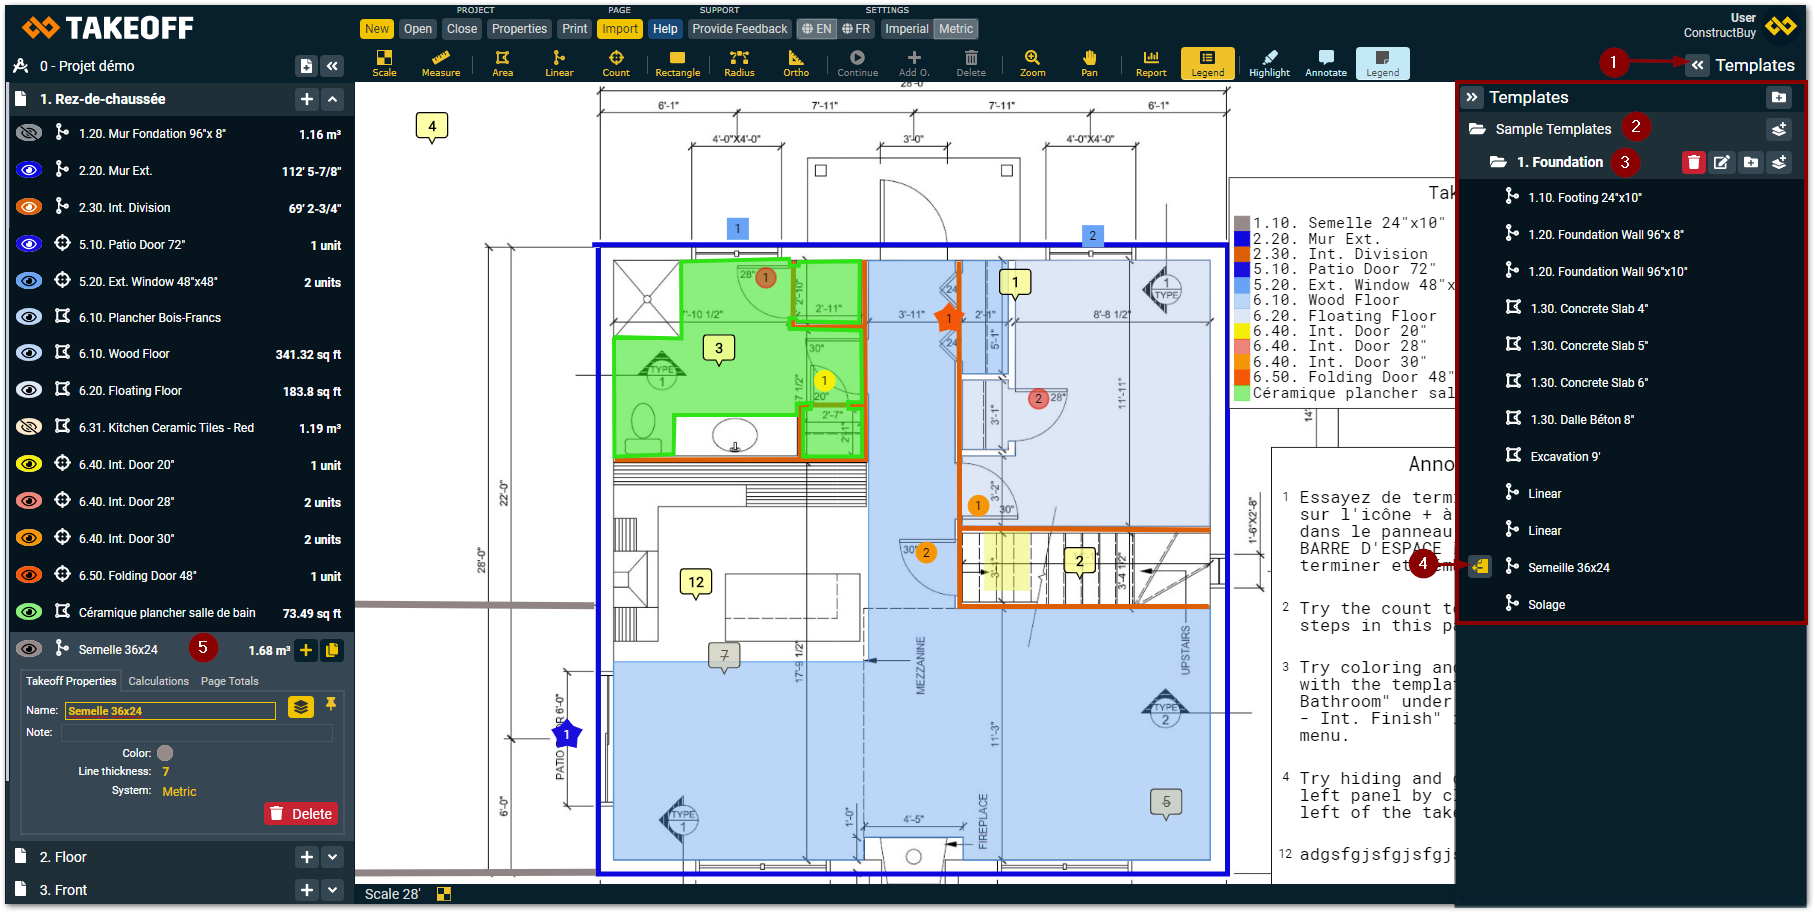Expand the 2. Floor page section

click(x=332, y=857)
